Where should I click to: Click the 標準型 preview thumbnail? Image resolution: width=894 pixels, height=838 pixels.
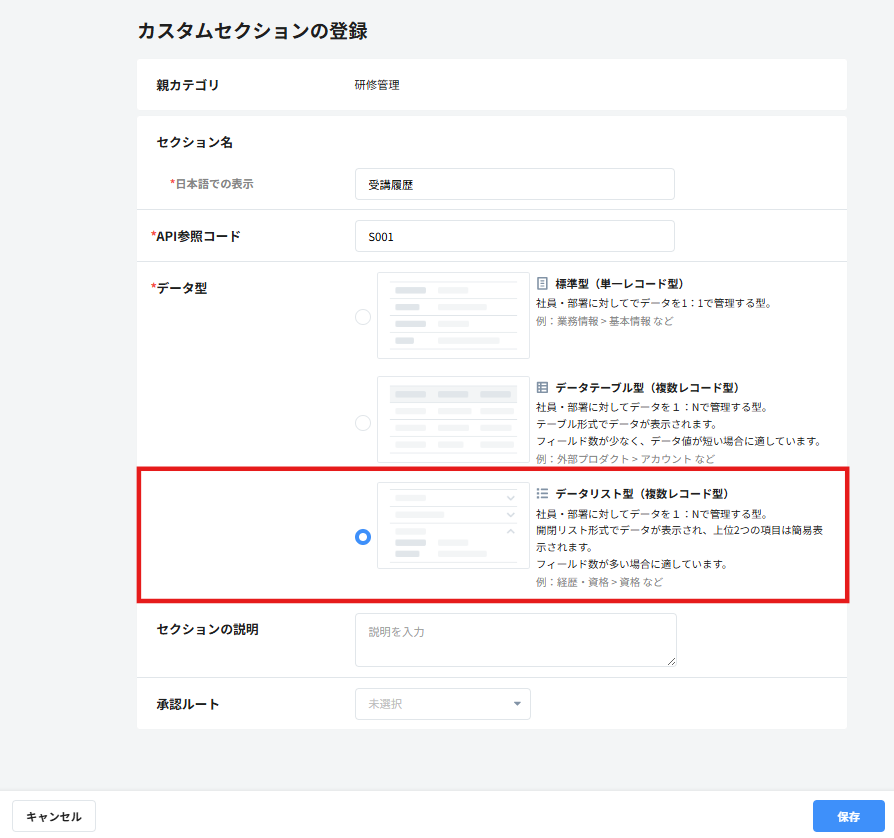click(x=453, y=316)
